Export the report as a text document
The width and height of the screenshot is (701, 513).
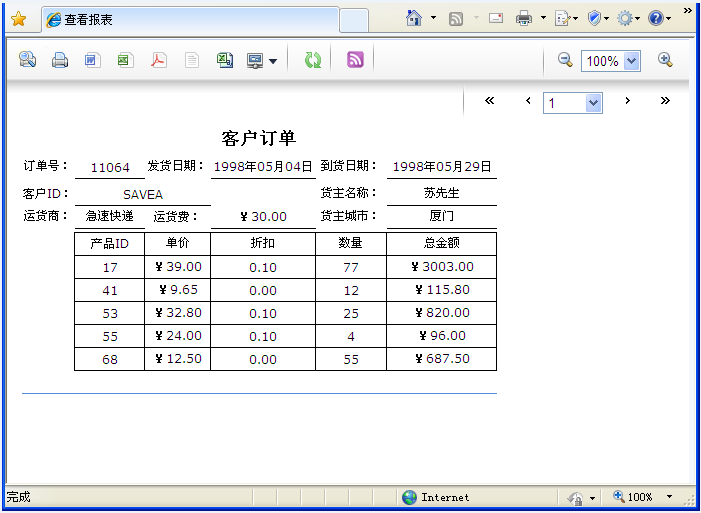[192, 60]
